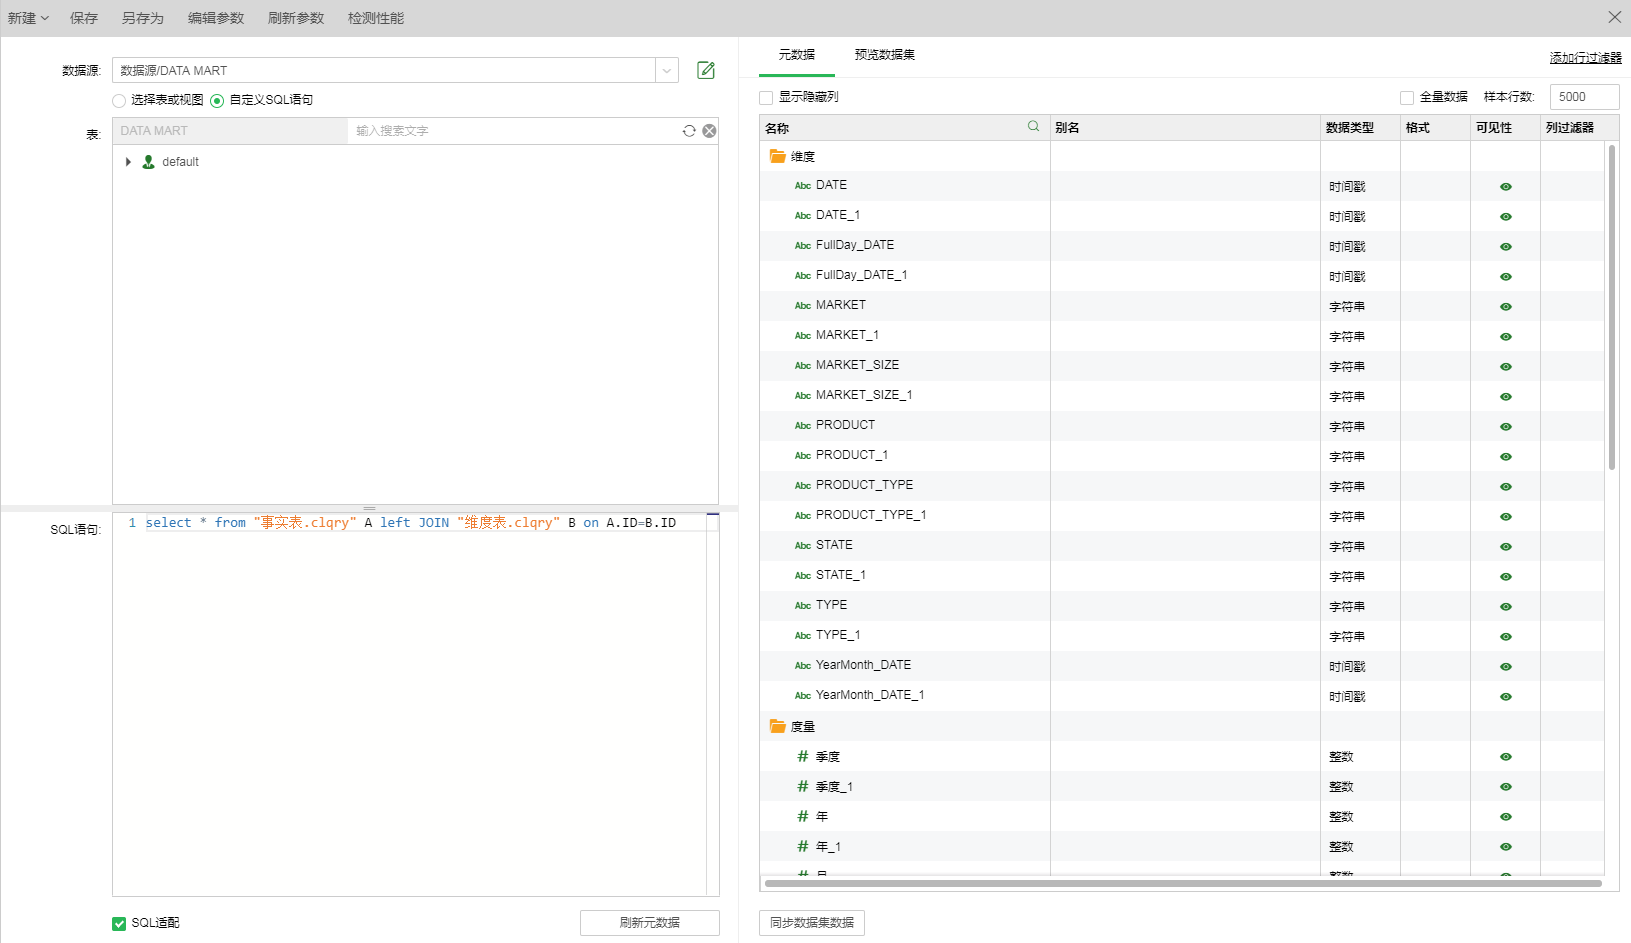Expand the default tree node
The image size is (1631, 943).
click(128, 162)
